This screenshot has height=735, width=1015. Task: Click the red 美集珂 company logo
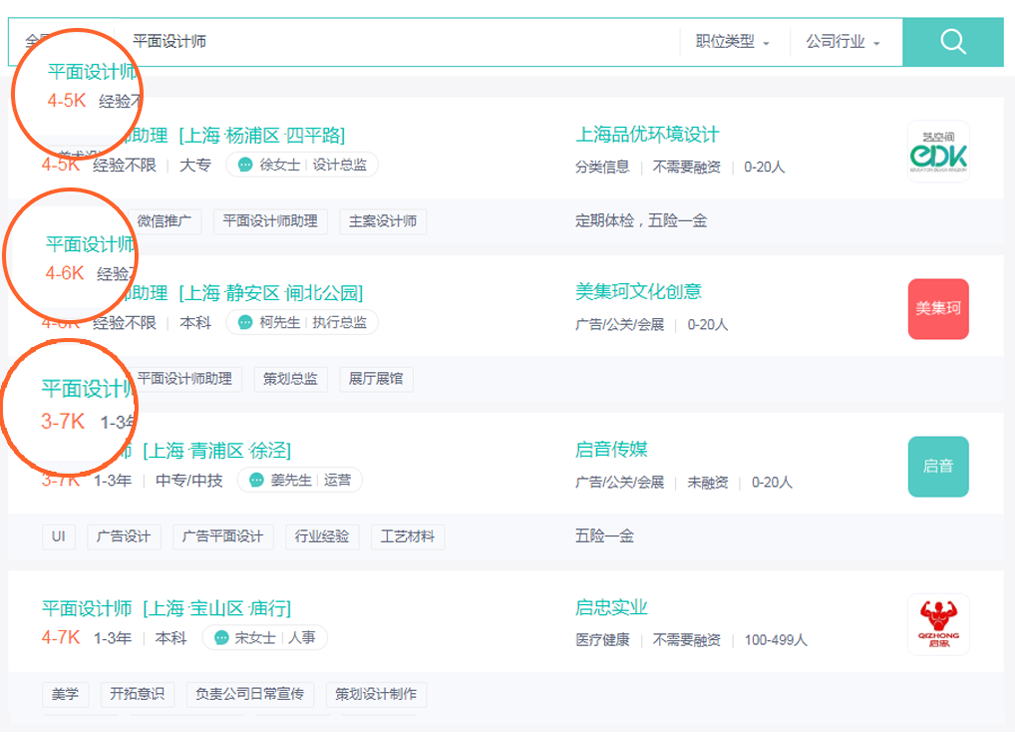click(x=938, y=309)
